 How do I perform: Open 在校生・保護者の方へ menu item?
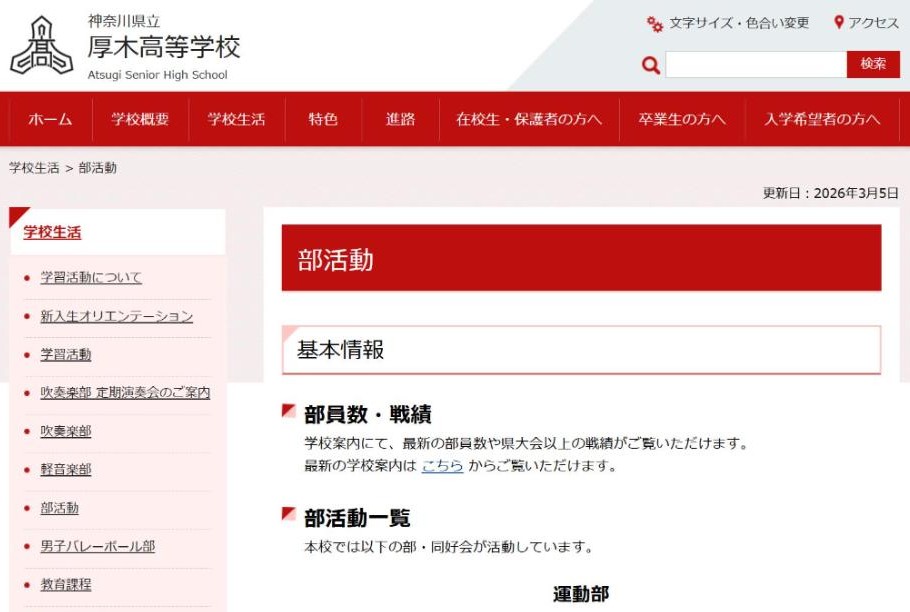click(529, 119)
